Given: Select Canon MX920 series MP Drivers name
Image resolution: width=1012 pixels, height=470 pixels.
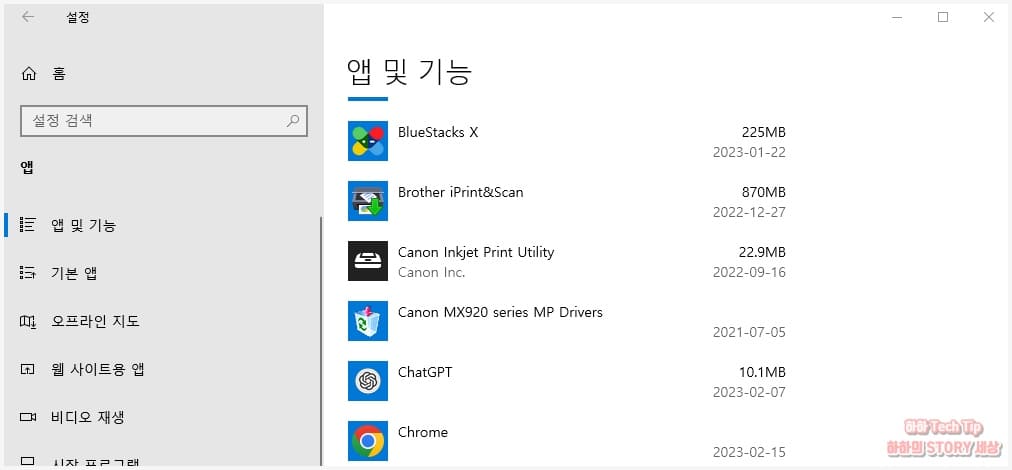Looking at the screenshot, I should [x=500, y=312].
